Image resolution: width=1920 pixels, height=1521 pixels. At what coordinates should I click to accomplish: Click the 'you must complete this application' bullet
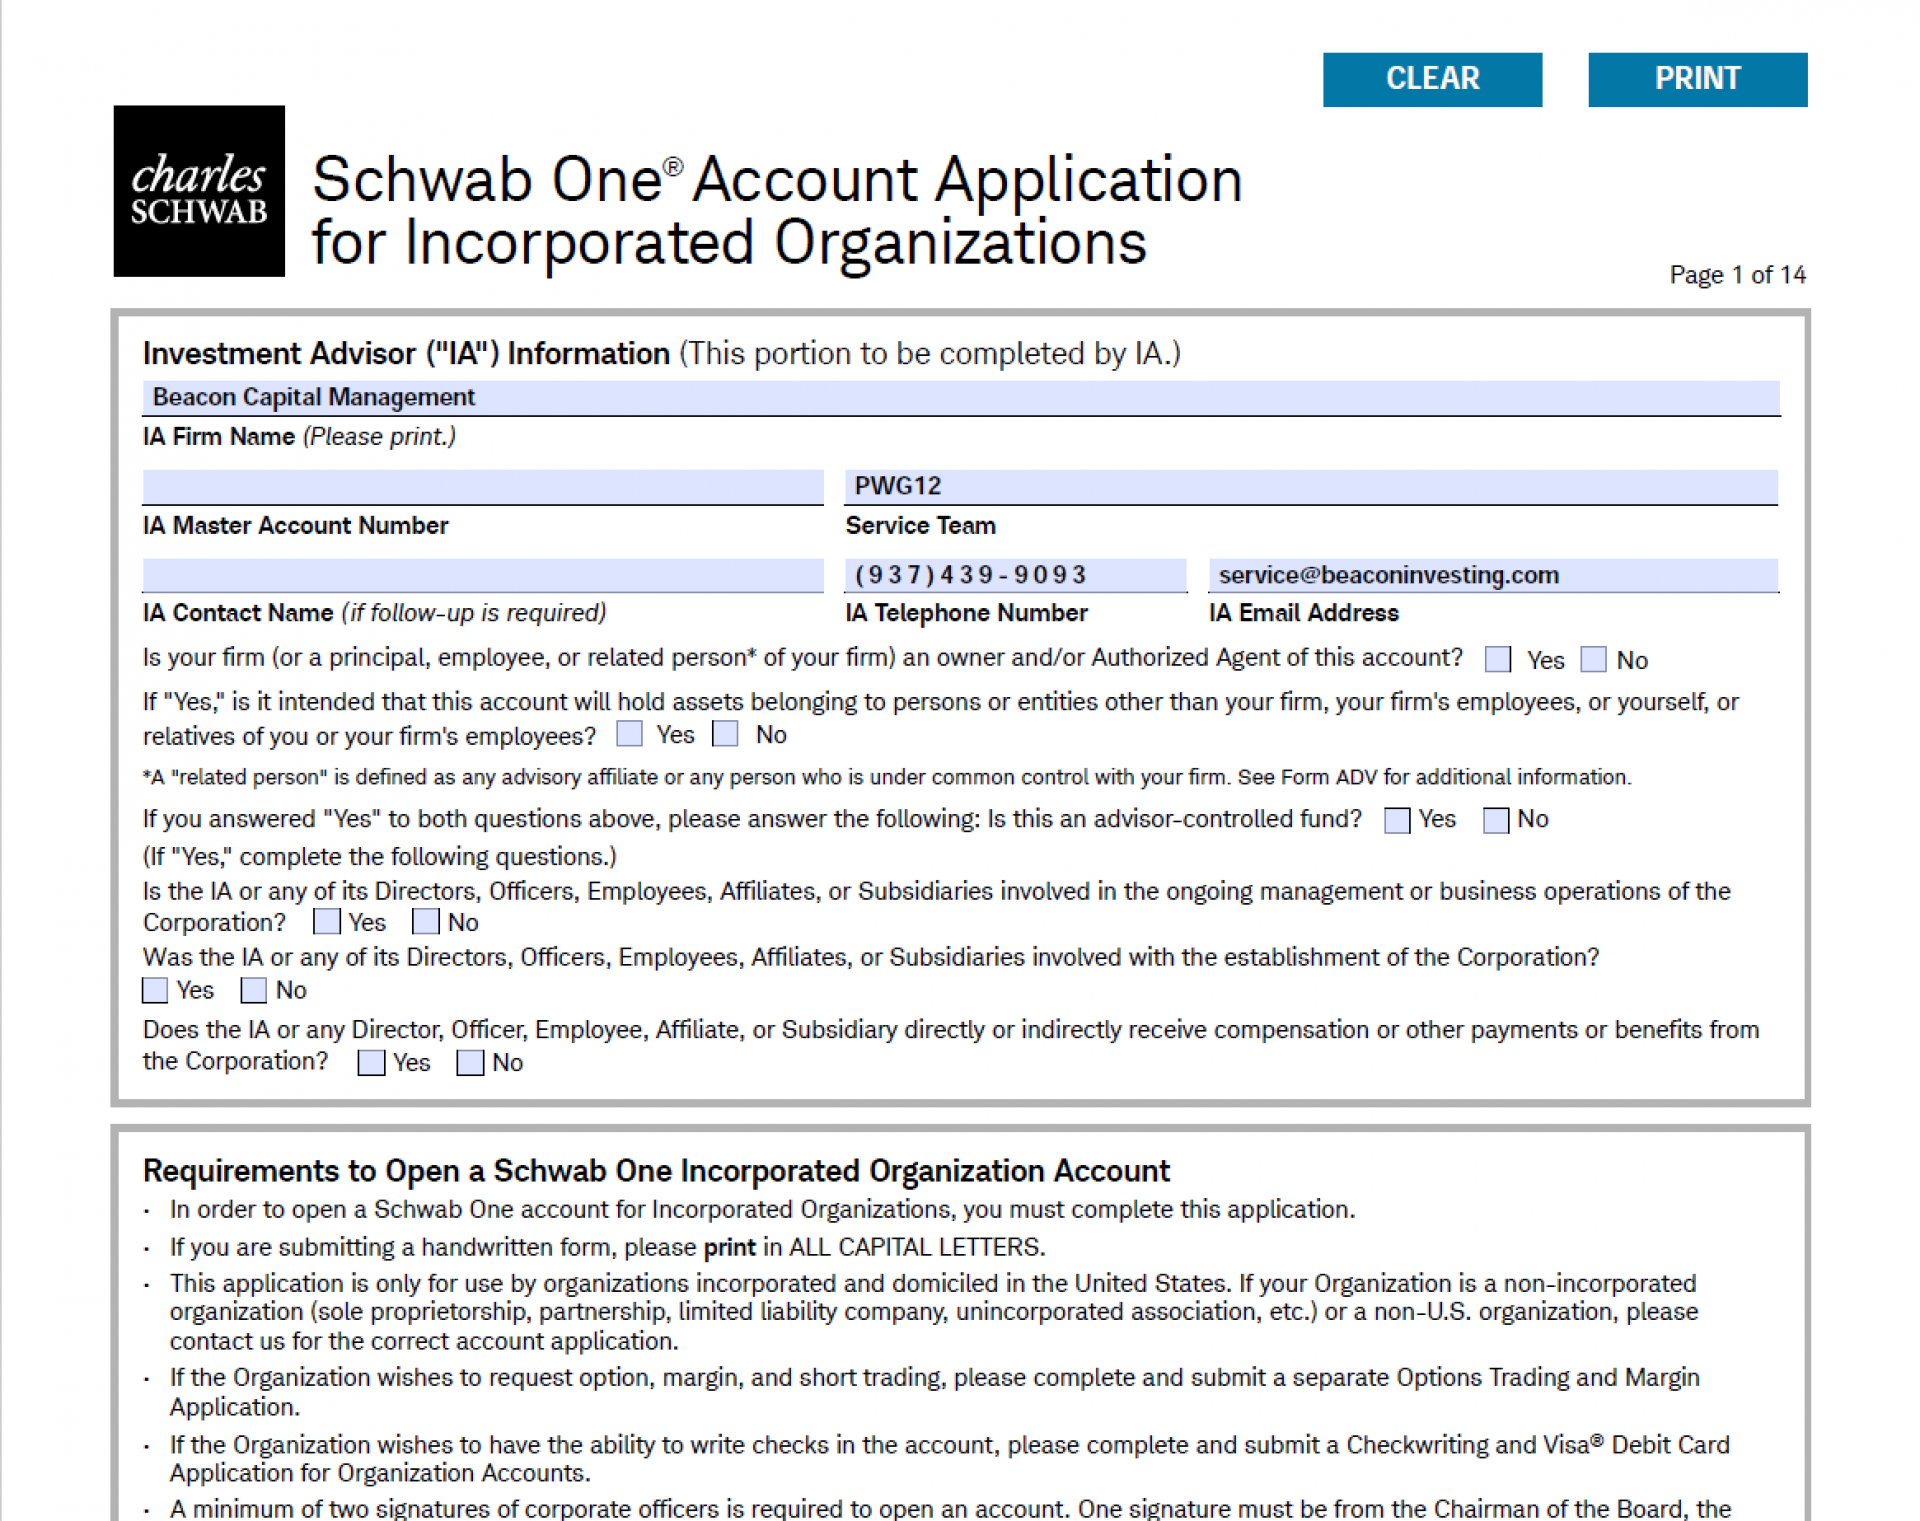coord(762,1209)
